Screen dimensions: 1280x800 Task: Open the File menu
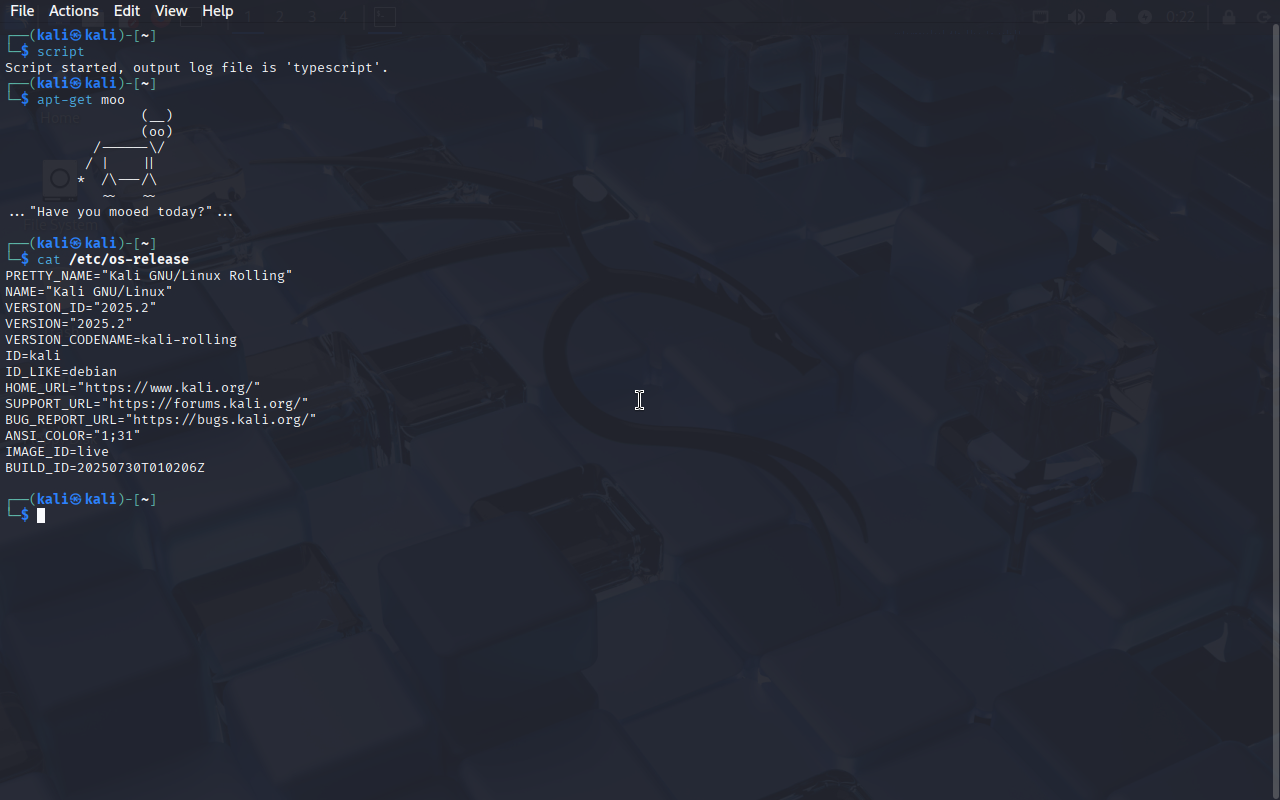point(22,11)
